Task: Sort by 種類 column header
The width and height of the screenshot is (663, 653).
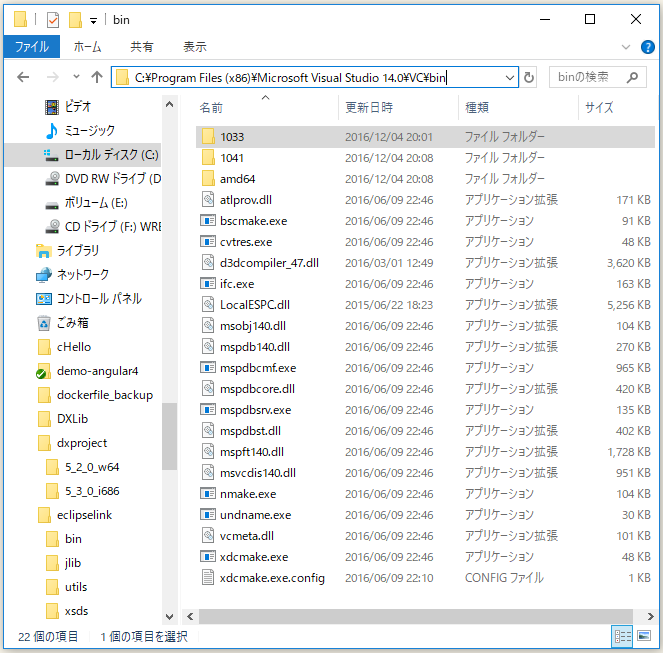Action: [477, 107]
